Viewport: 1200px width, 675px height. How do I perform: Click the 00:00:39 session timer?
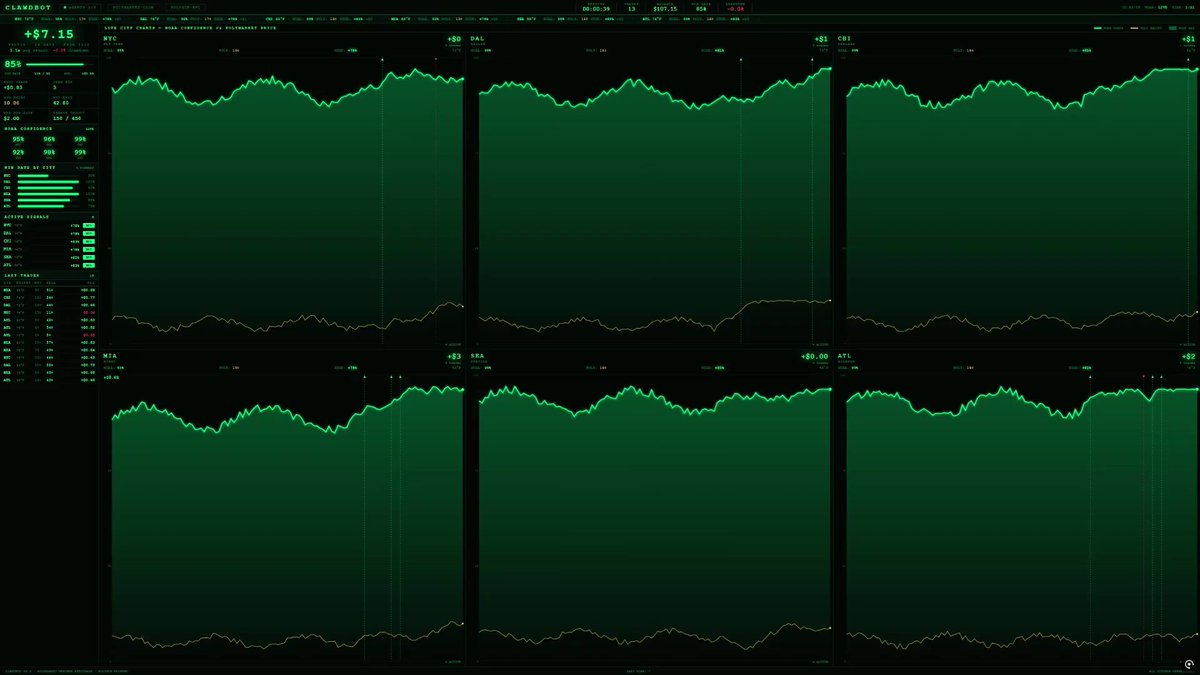point(596,9)
